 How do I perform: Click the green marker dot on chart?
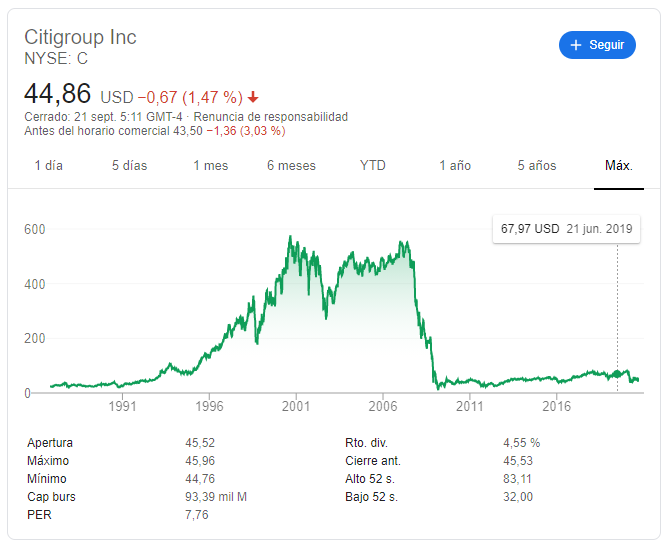pos(617,374)
